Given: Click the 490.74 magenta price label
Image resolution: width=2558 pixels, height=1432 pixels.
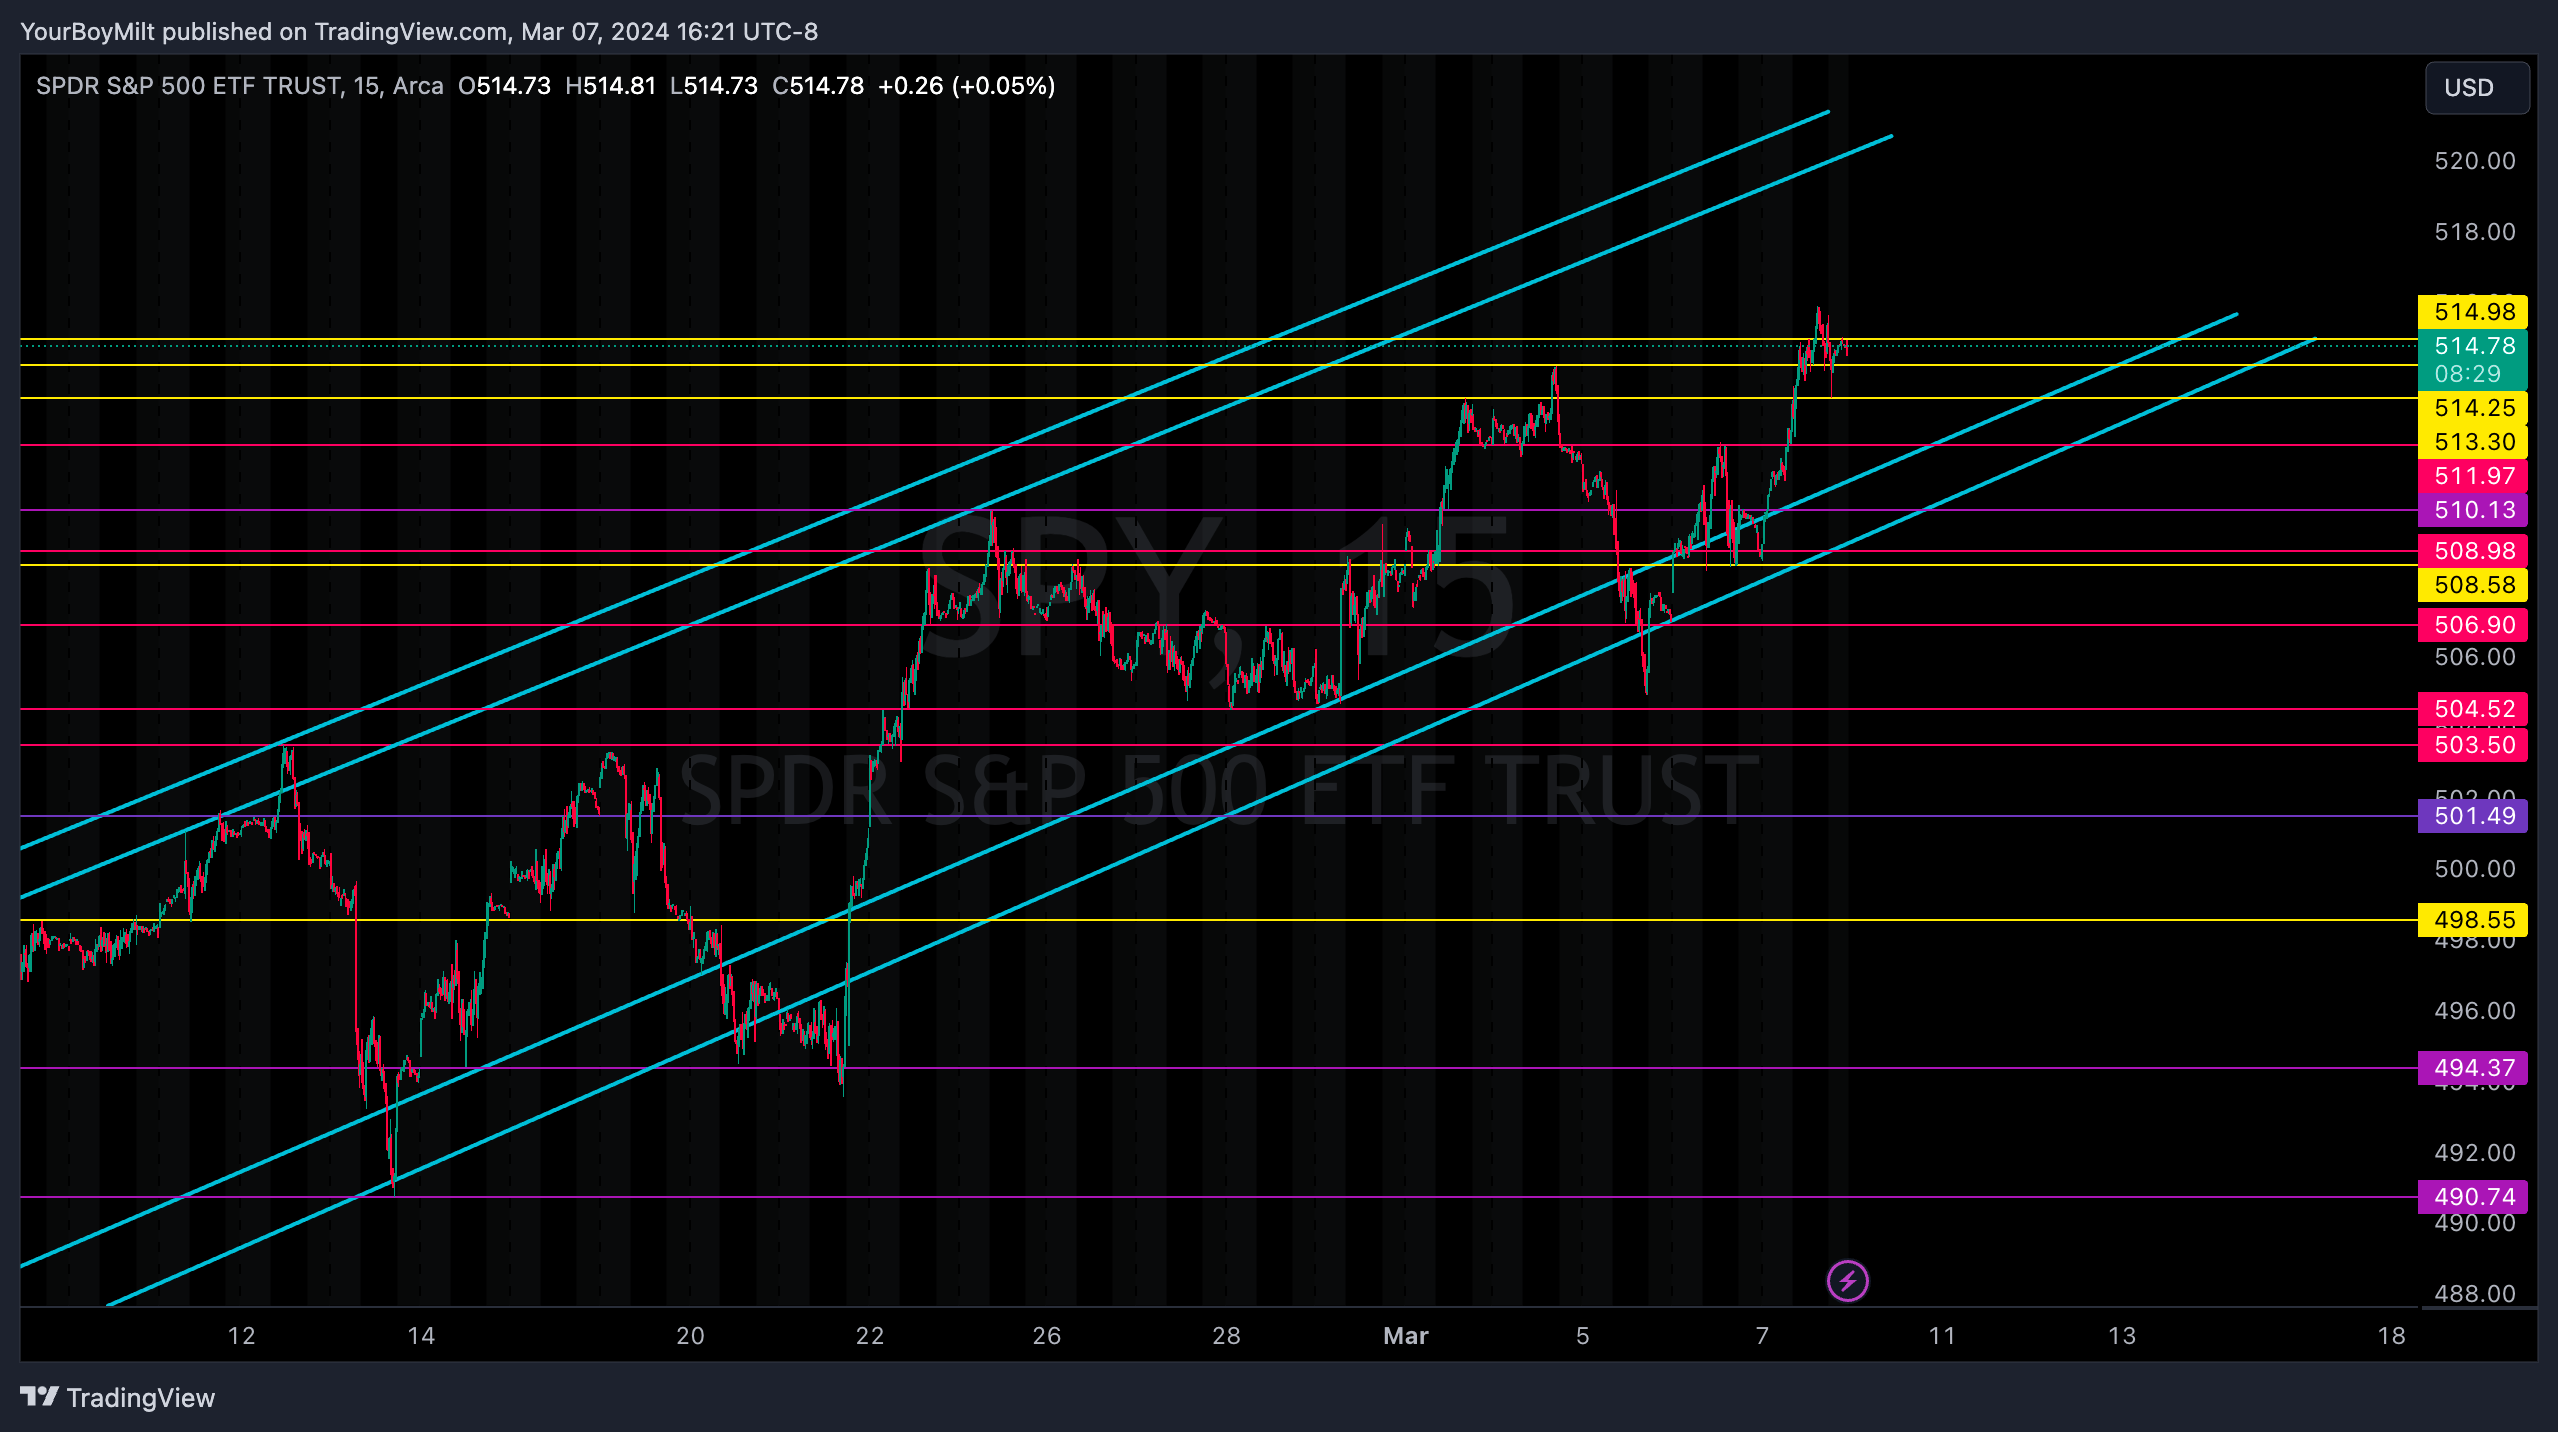Looking at the screenshot, I should 2472,1197.
